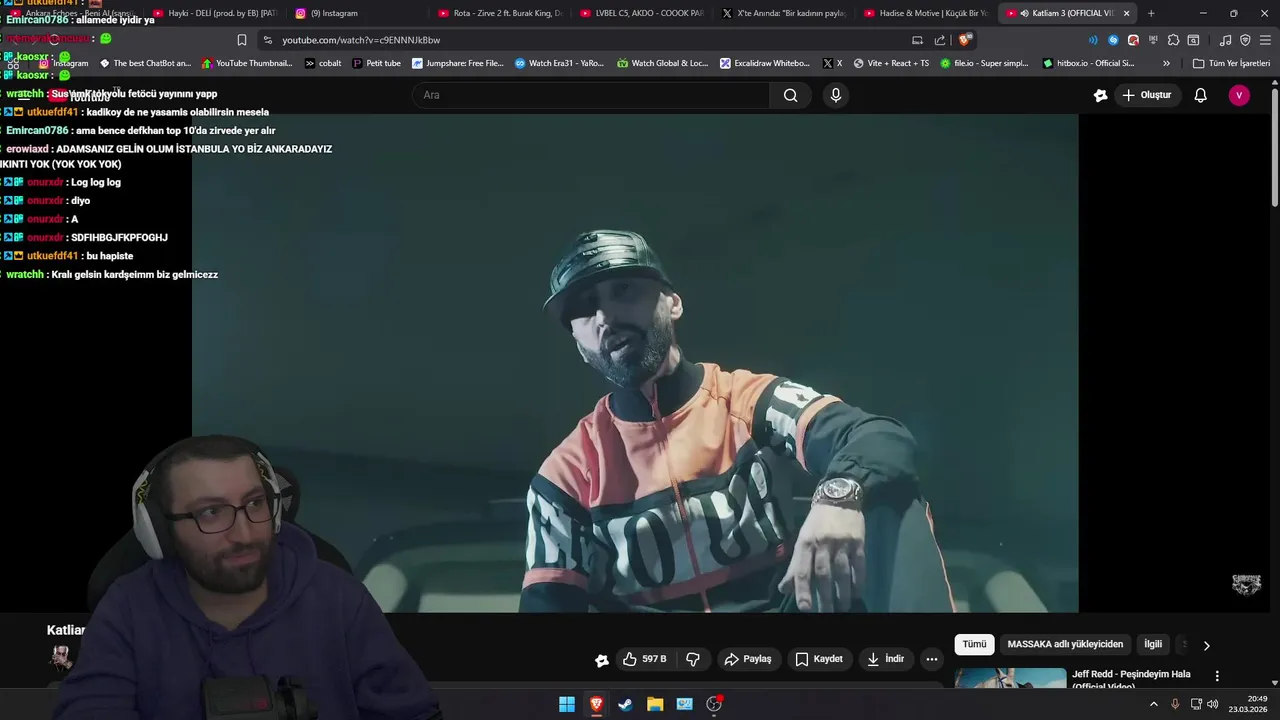
Task: Like the video with thumbs up
Action: (x=644, y=659)
